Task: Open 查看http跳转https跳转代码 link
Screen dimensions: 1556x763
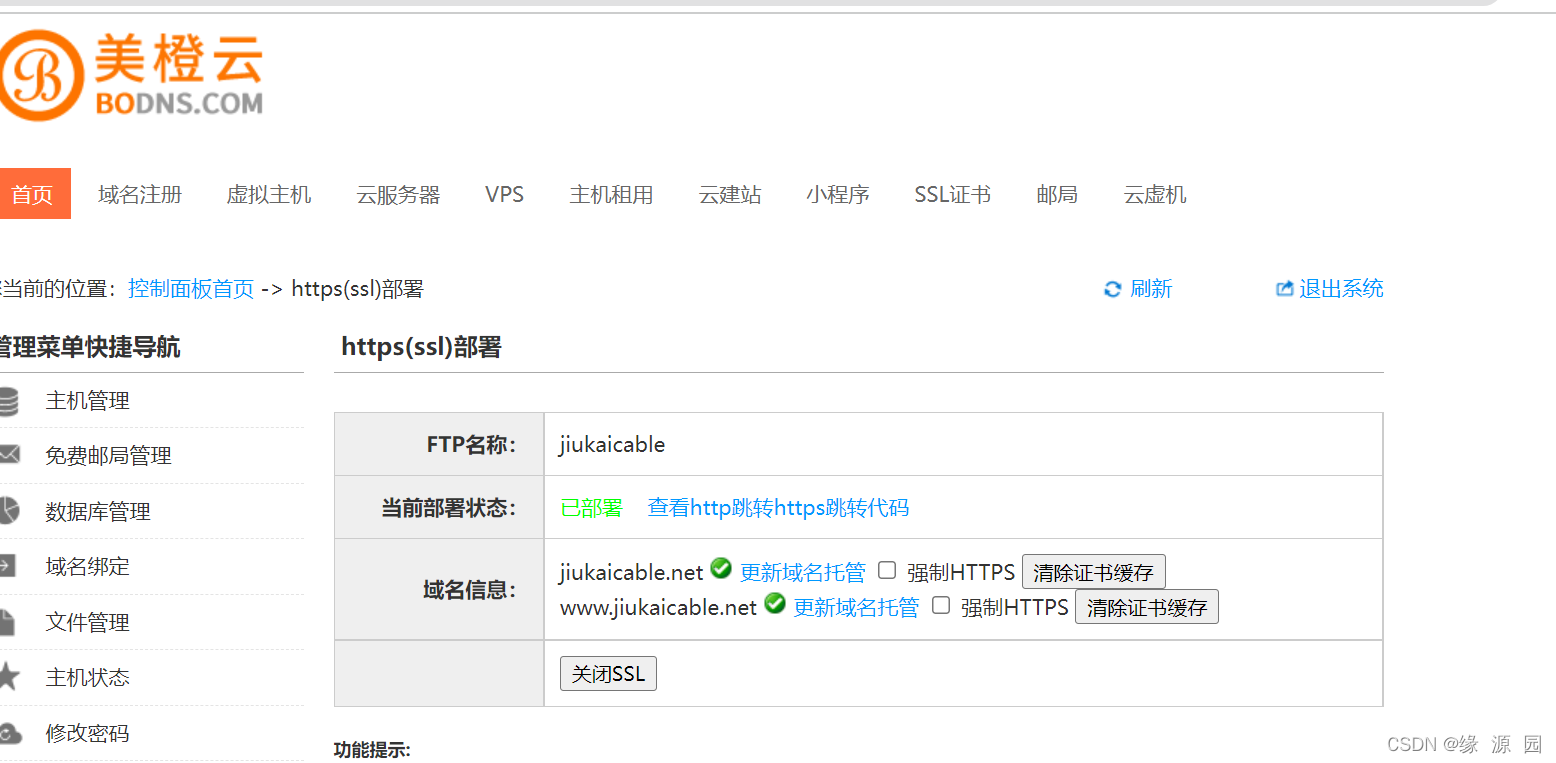Action: pyautogui.click(x=778, y=507)
